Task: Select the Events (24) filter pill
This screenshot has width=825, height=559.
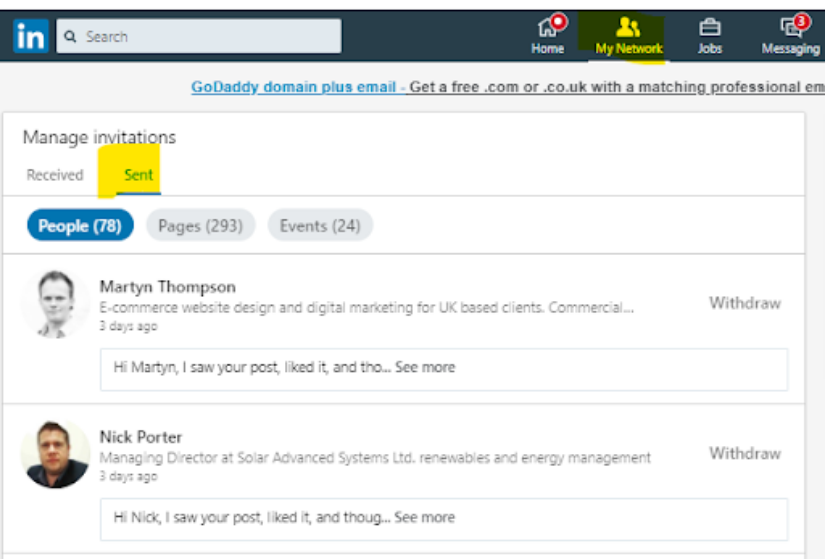Action: point(320,225)
